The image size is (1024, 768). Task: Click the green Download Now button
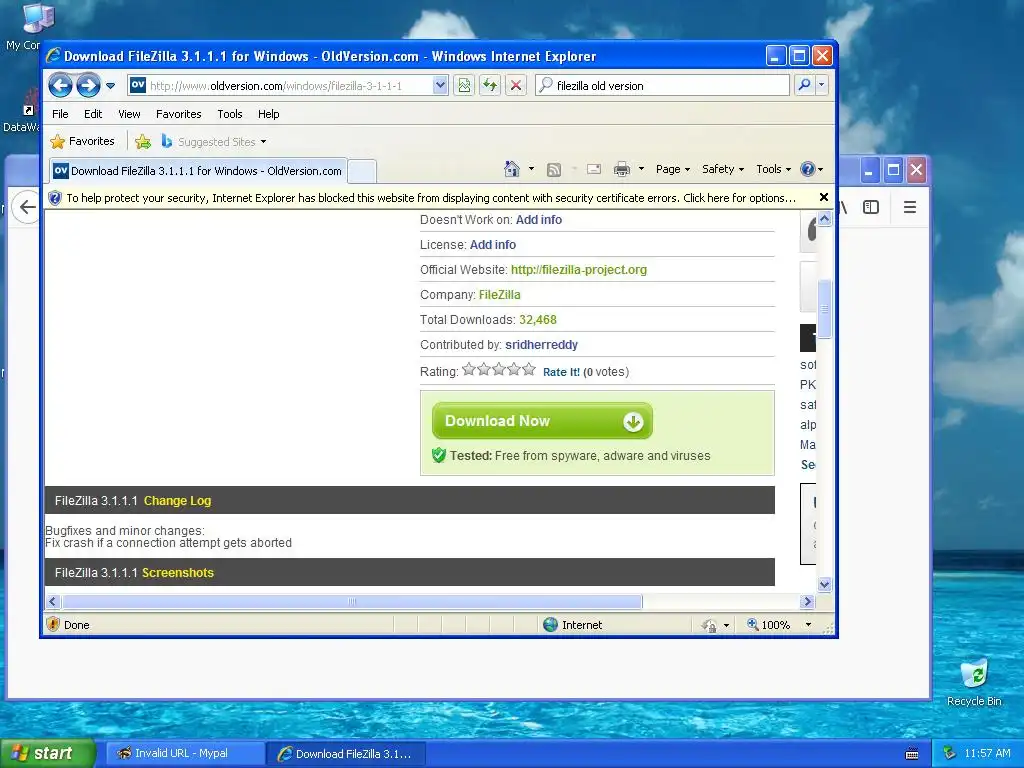click(542, 421)
